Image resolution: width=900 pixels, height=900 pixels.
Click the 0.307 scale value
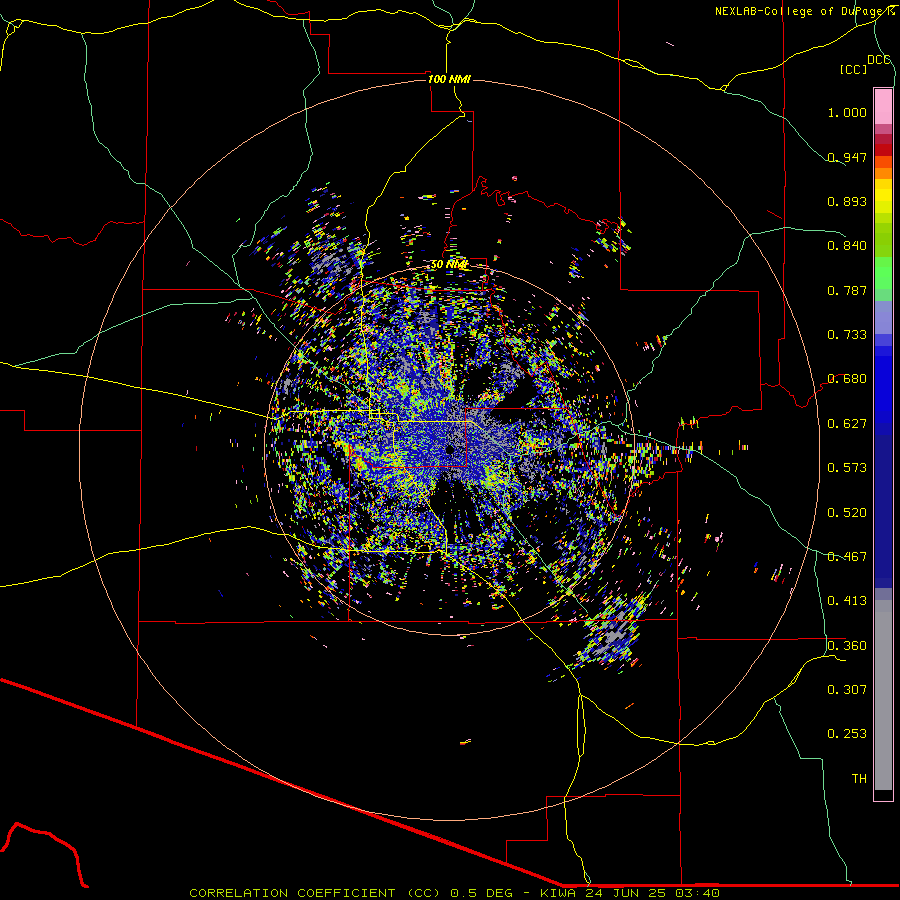click(847, 690)
